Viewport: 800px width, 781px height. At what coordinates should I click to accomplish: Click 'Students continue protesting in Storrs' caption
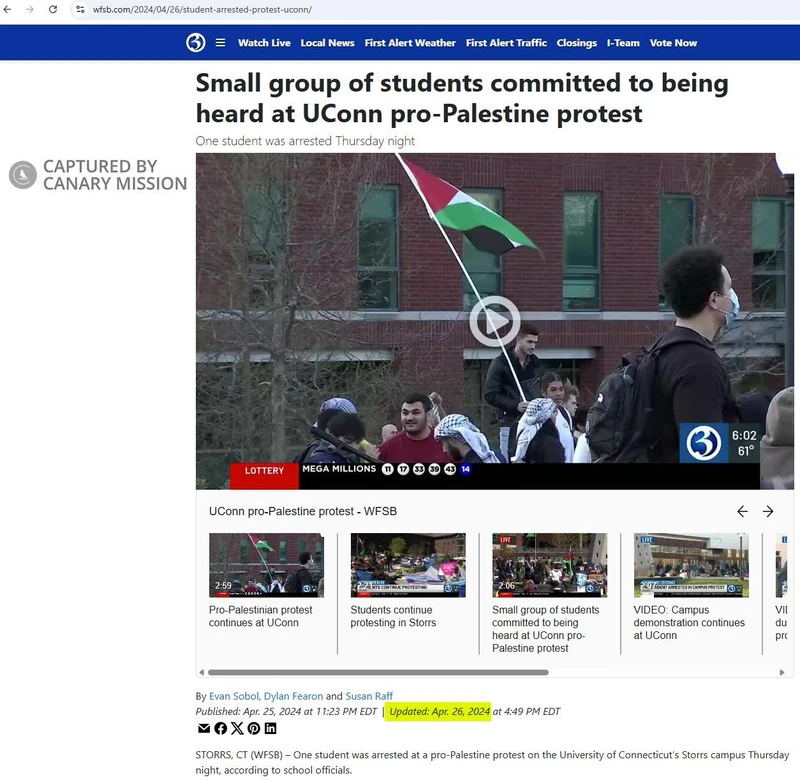click(393, 616)
